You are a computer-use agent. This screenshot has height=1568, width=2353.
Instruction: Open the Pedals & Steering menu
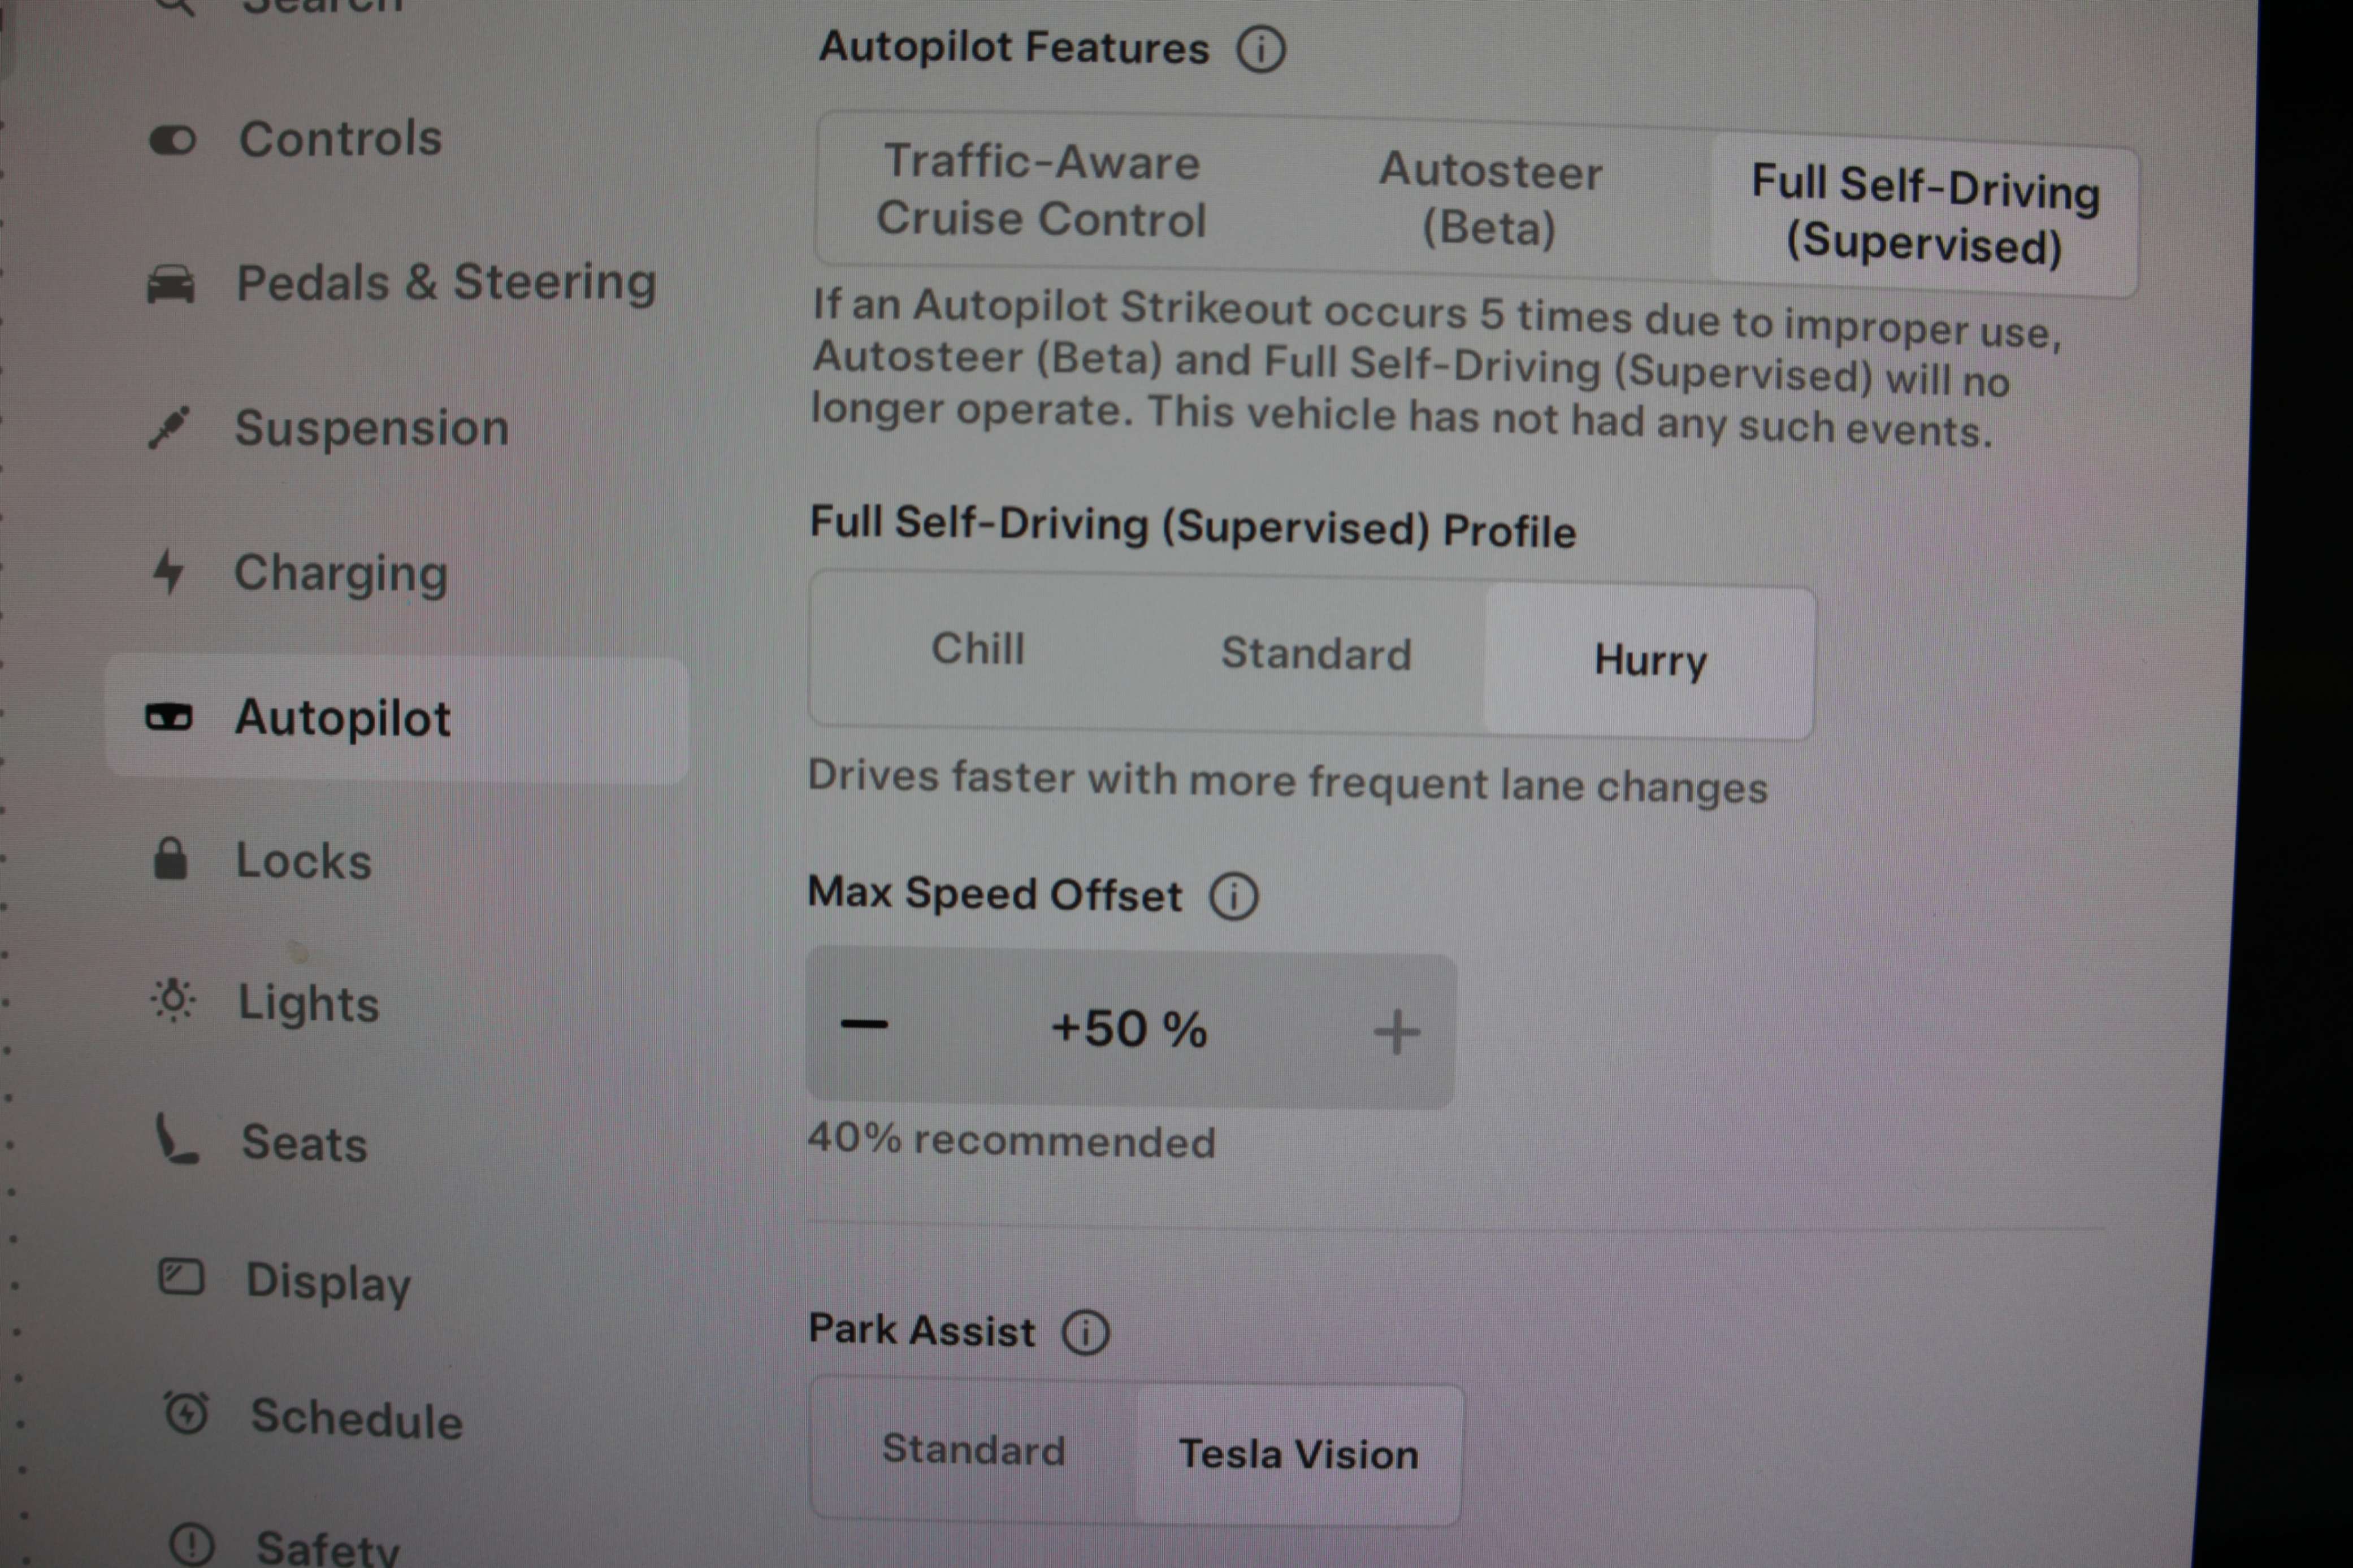[445, 283]
